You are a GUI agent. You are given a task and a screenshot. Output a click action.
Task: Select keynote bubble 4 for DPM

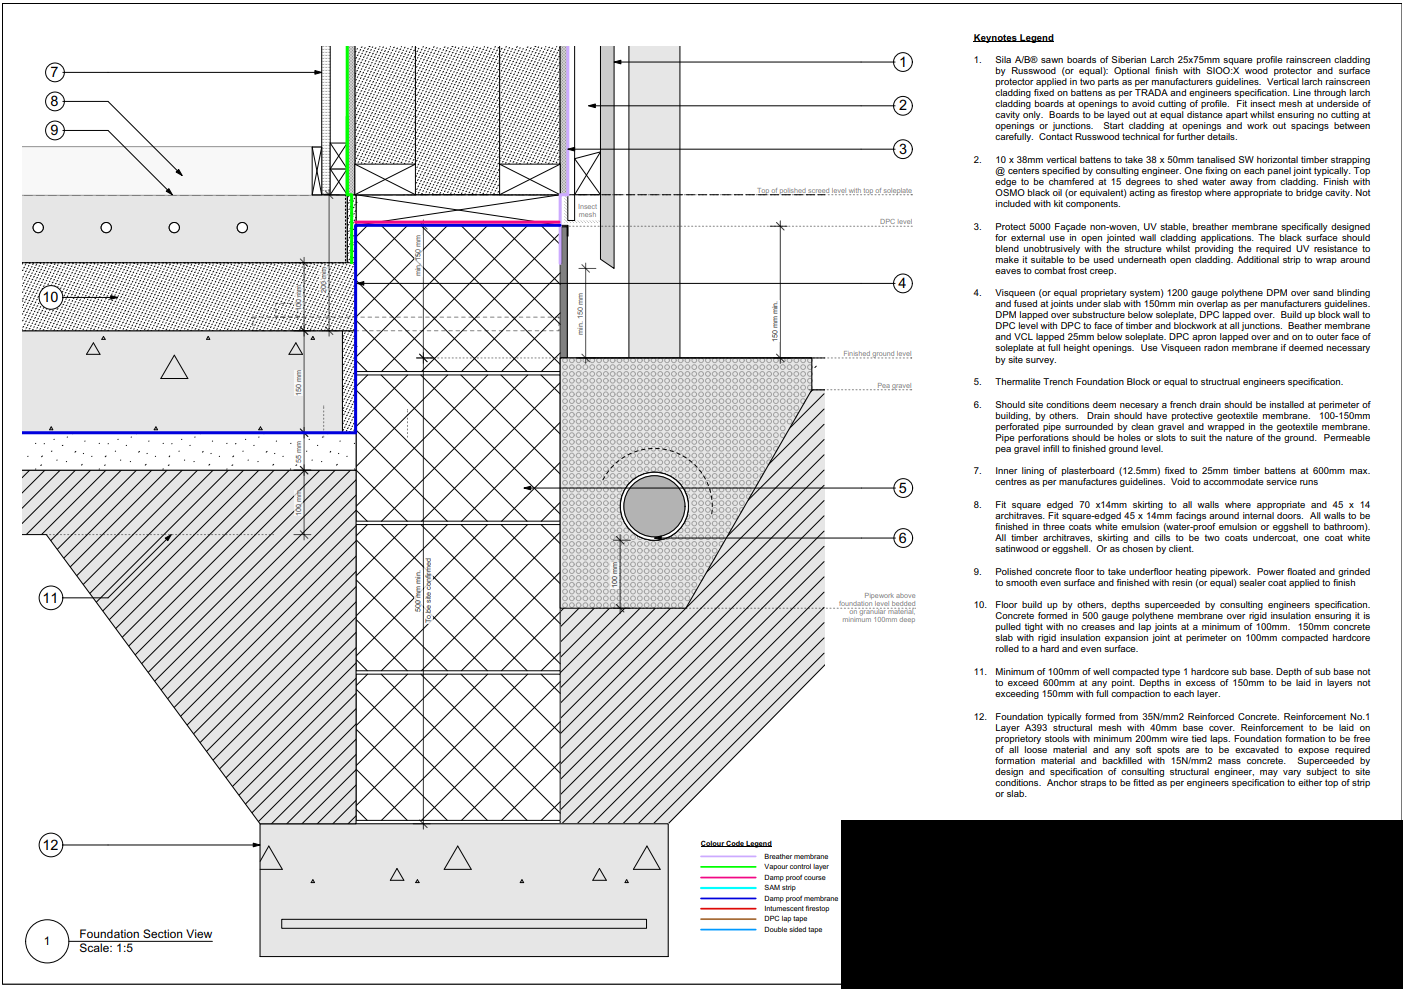coord(903,283)
